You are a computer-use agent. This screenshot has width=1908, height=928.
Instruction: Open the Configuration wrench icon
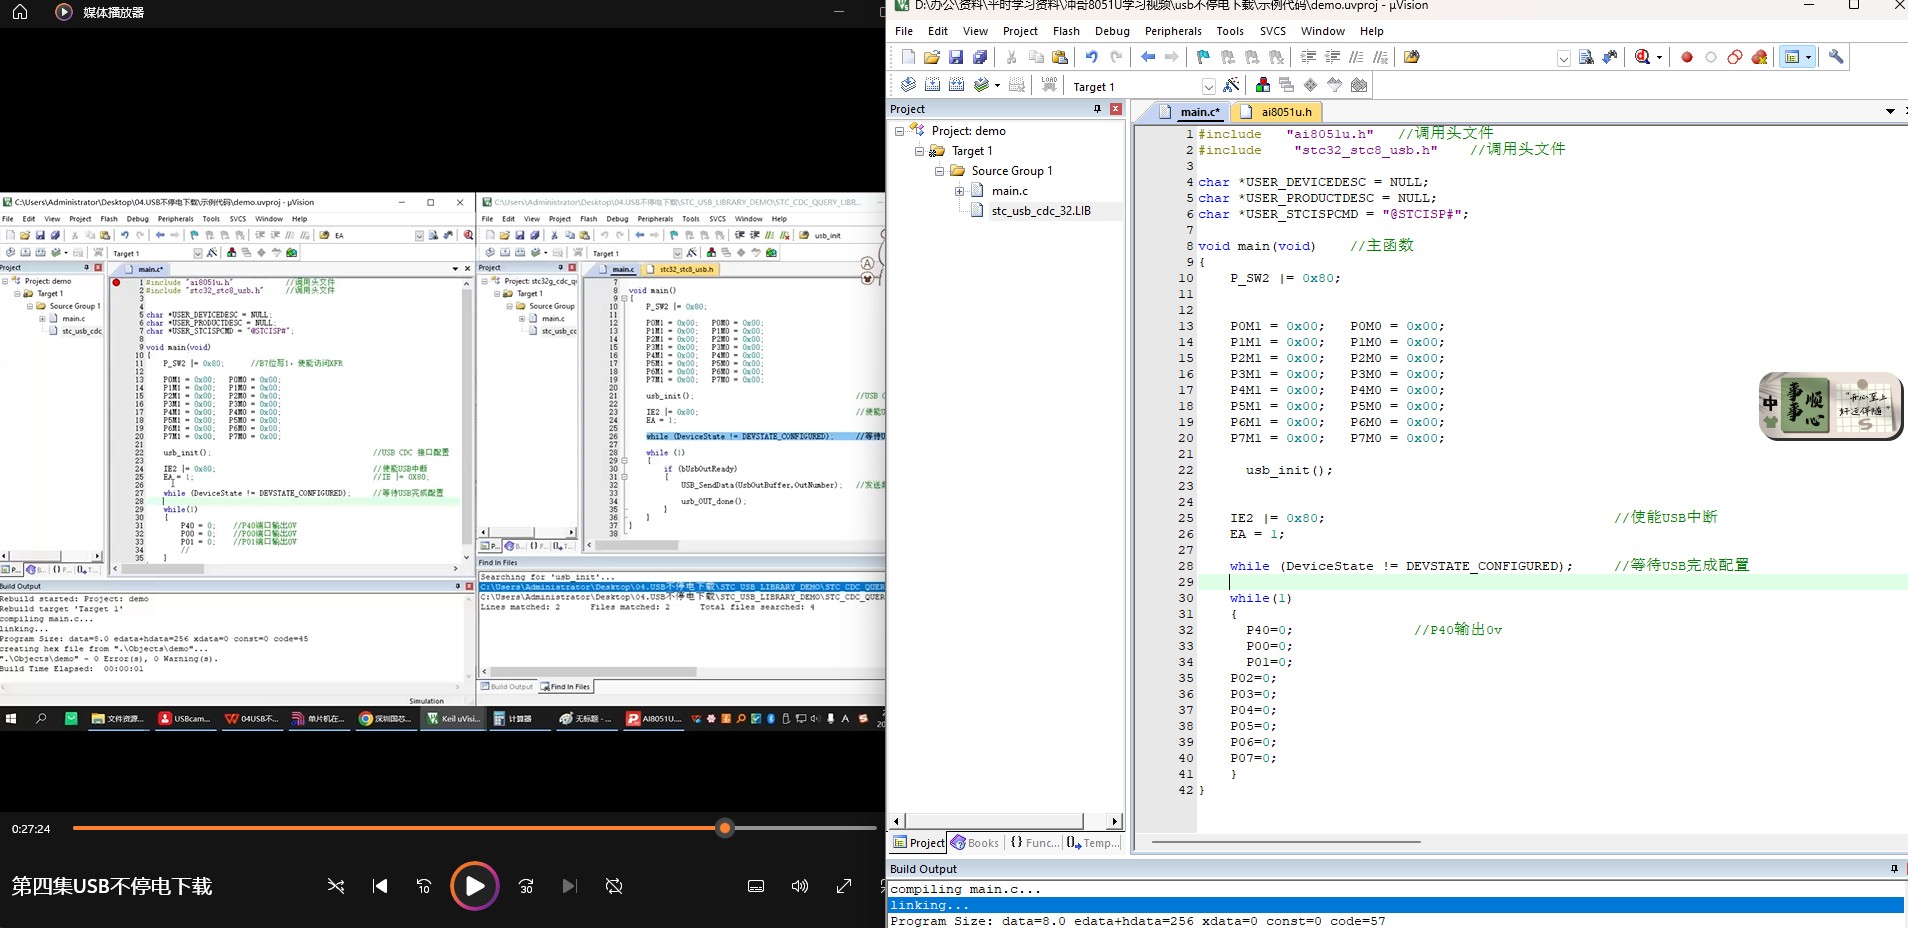[x=1836, y=57]
